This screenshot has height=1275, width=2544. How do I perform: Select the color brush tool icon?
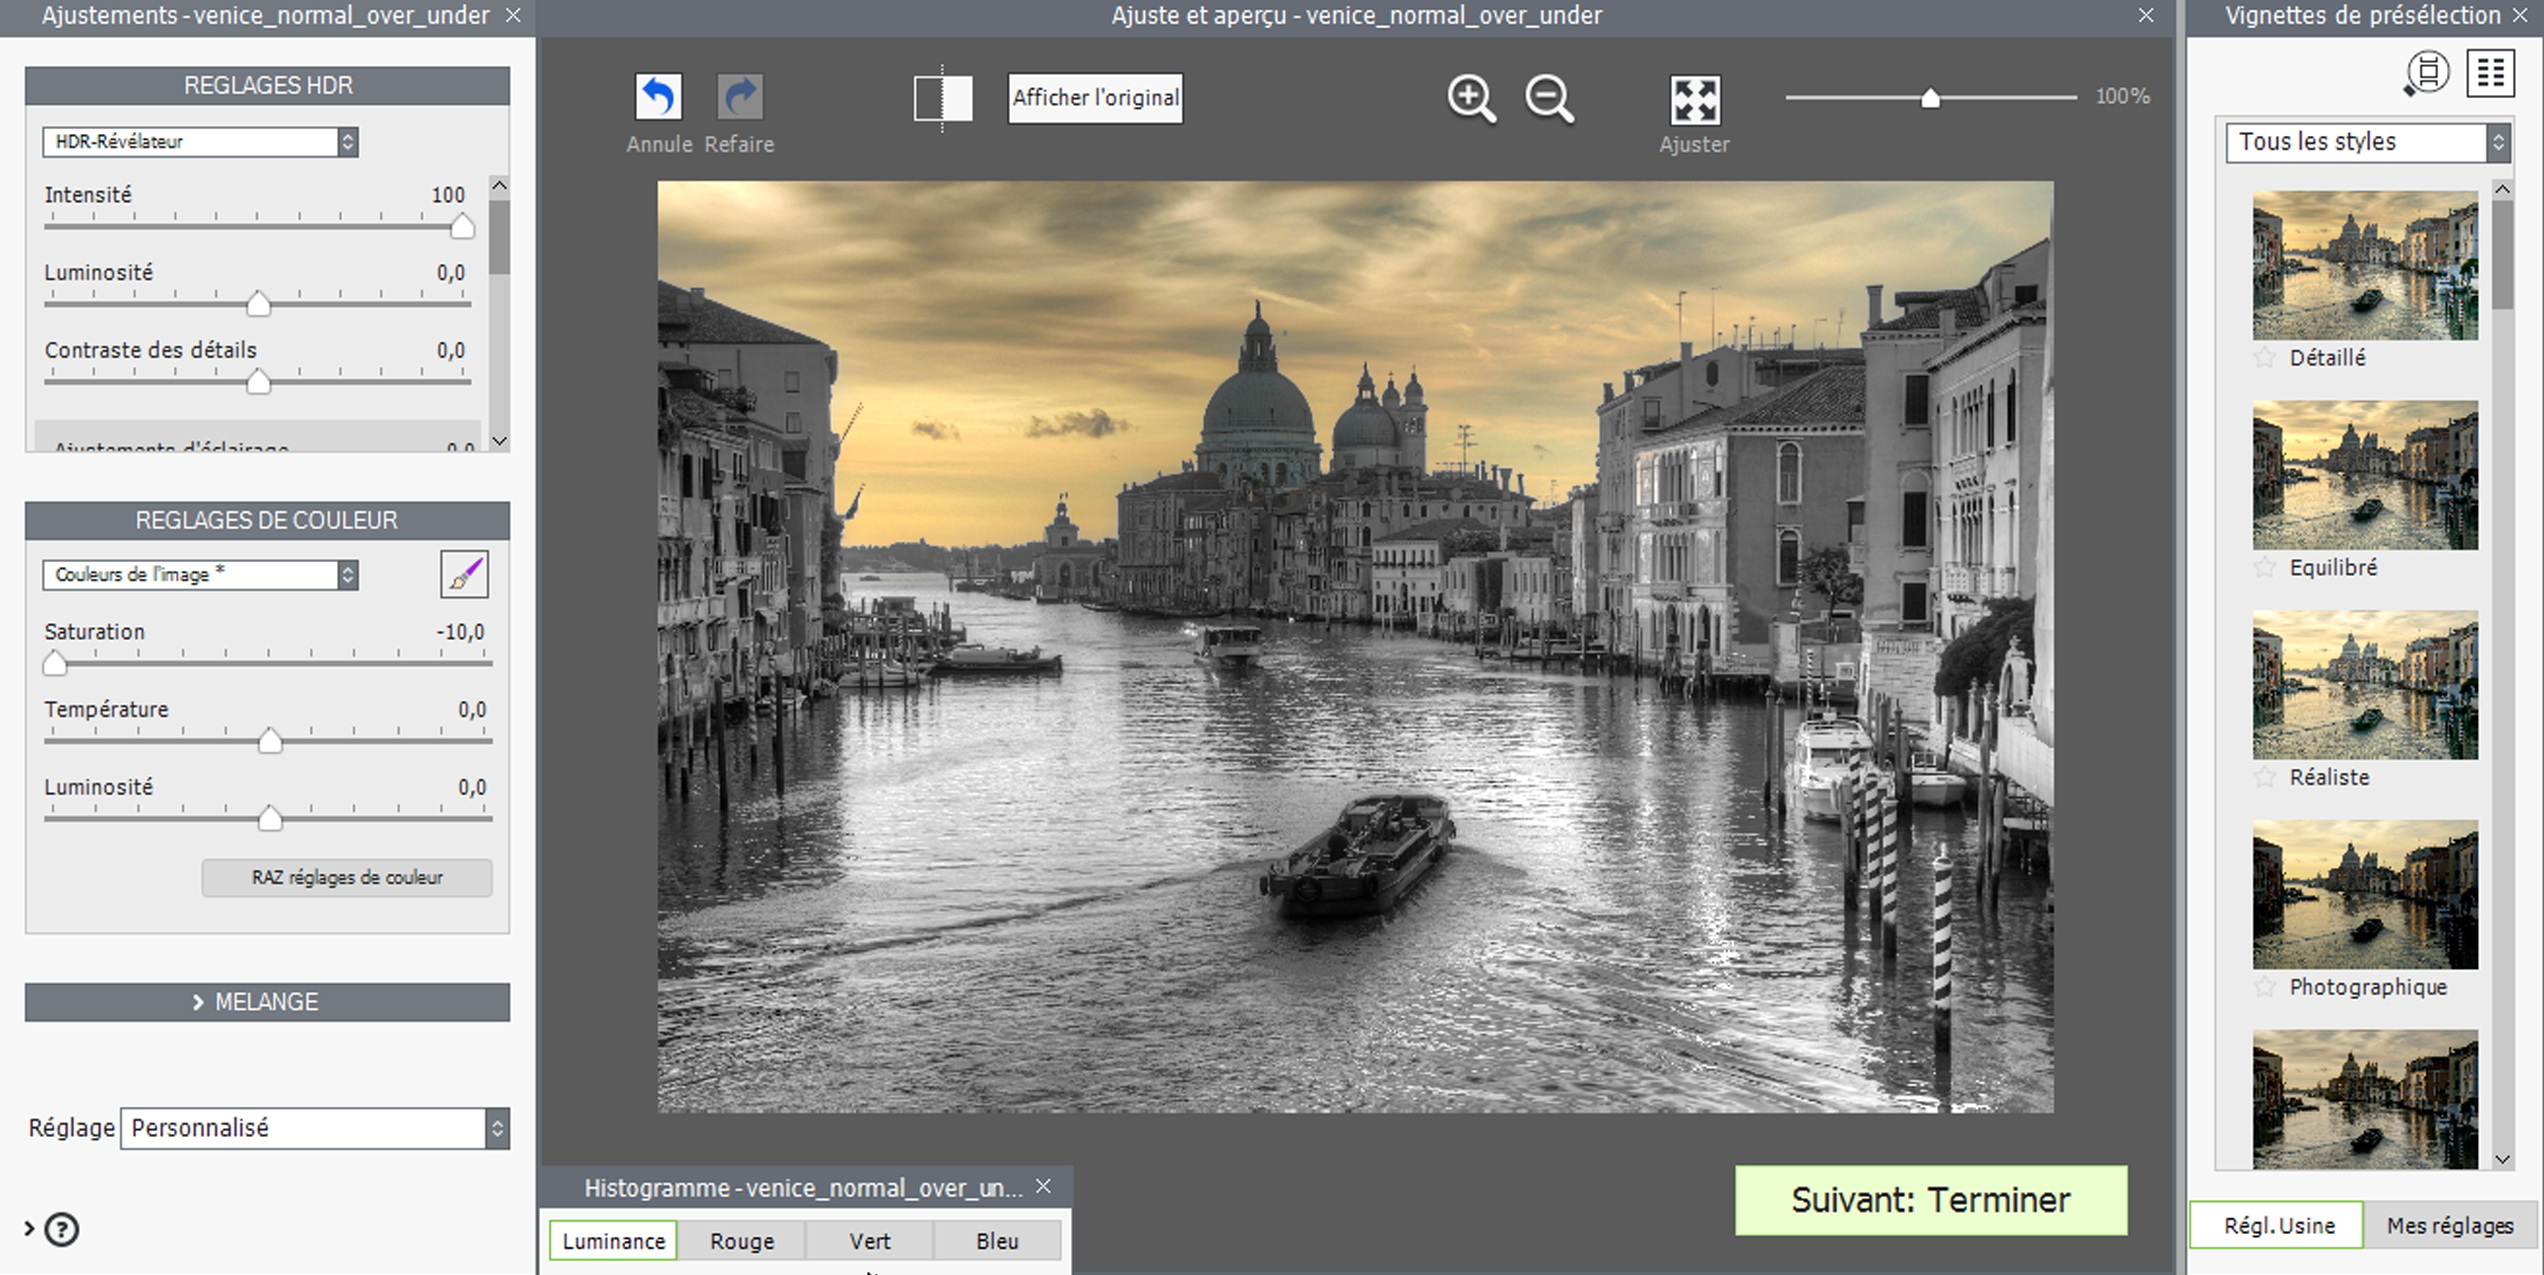pos(465,575)
